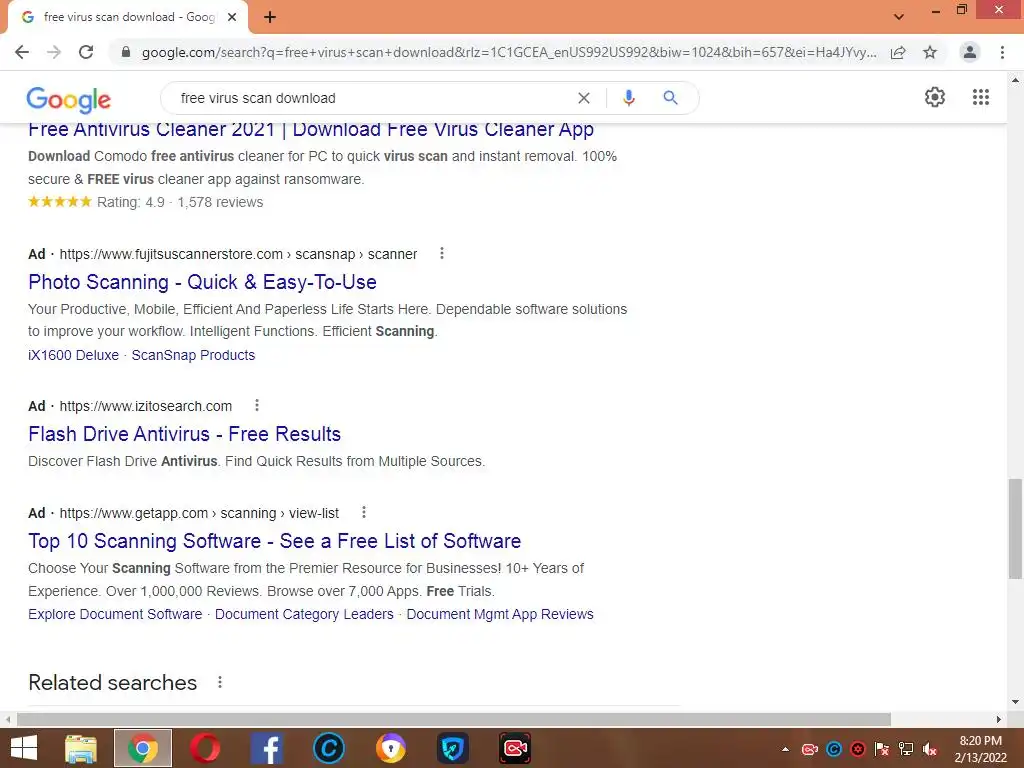
Task: Open network status tray icon
Action: click(x=906, y=750)
